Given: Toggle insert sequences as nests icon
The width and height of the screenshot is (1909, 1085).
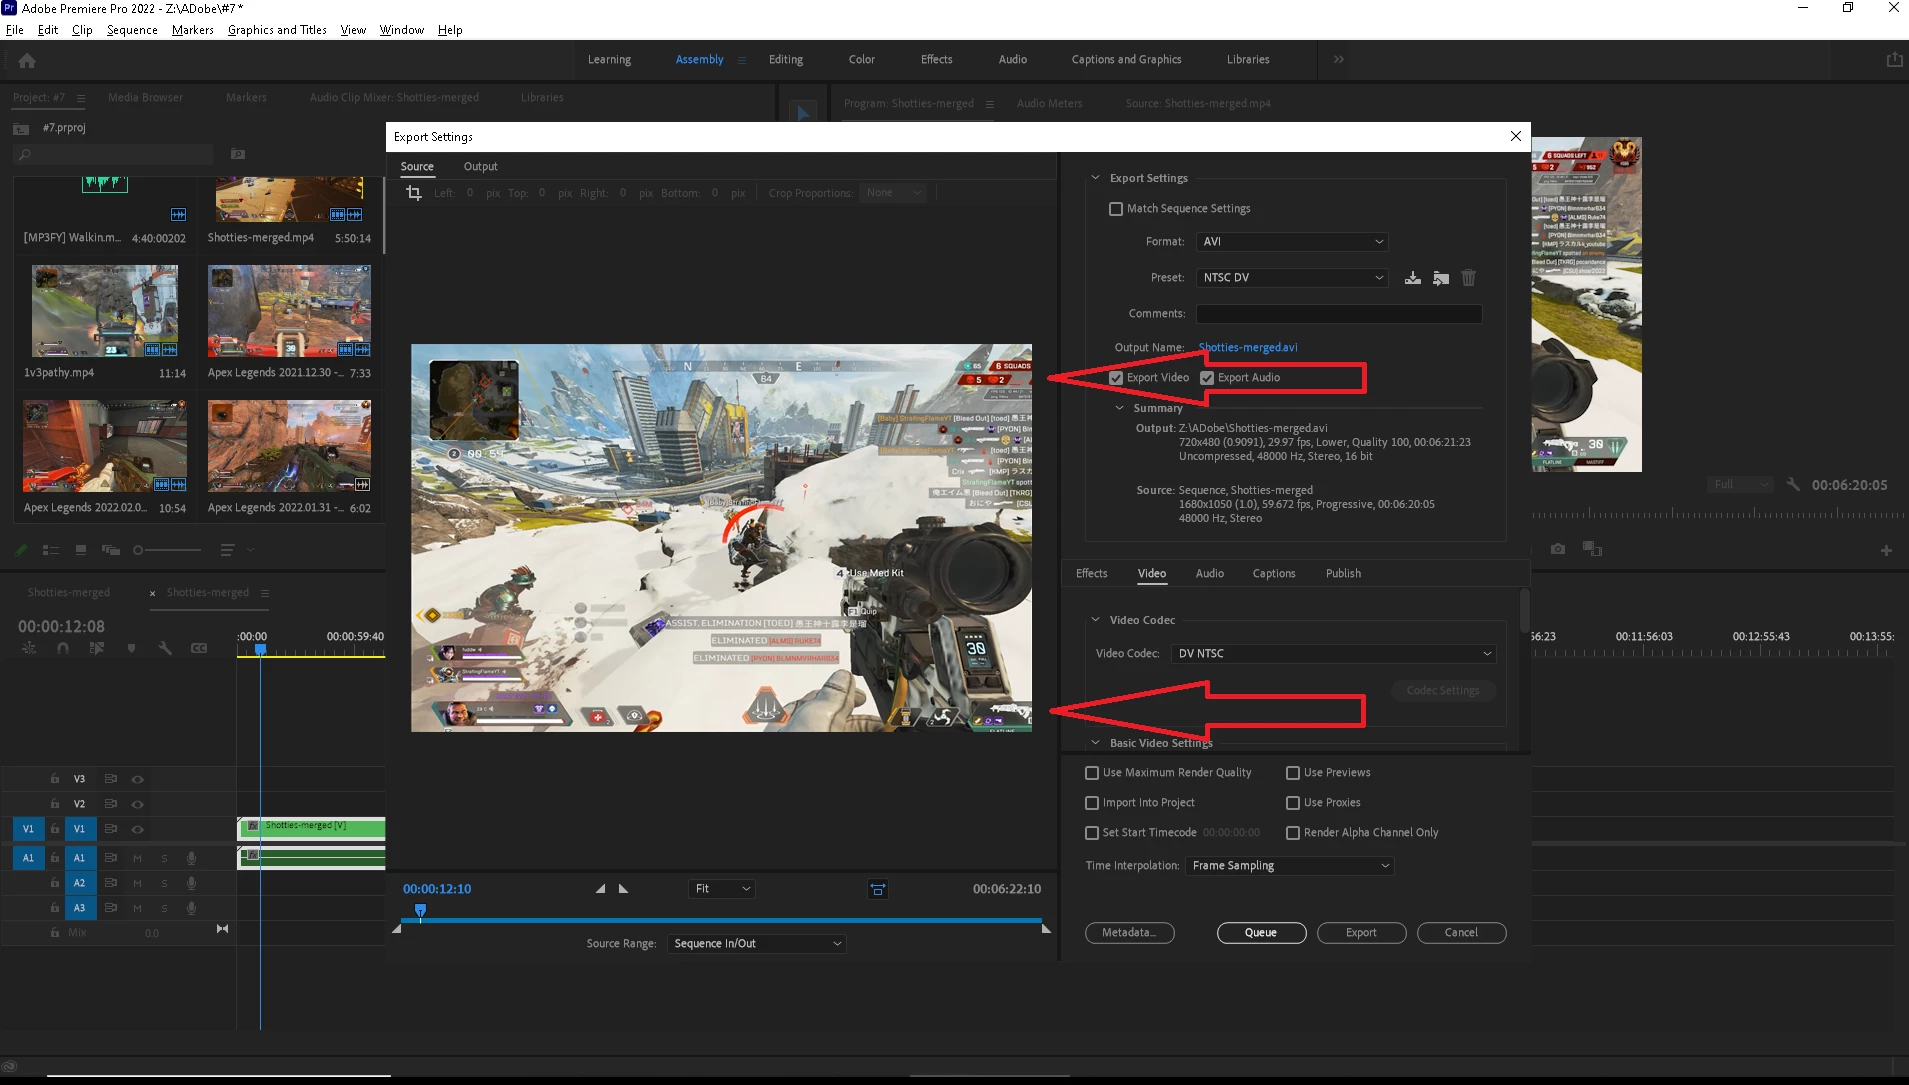Looking at the screenshot, I should pos(29,648).
